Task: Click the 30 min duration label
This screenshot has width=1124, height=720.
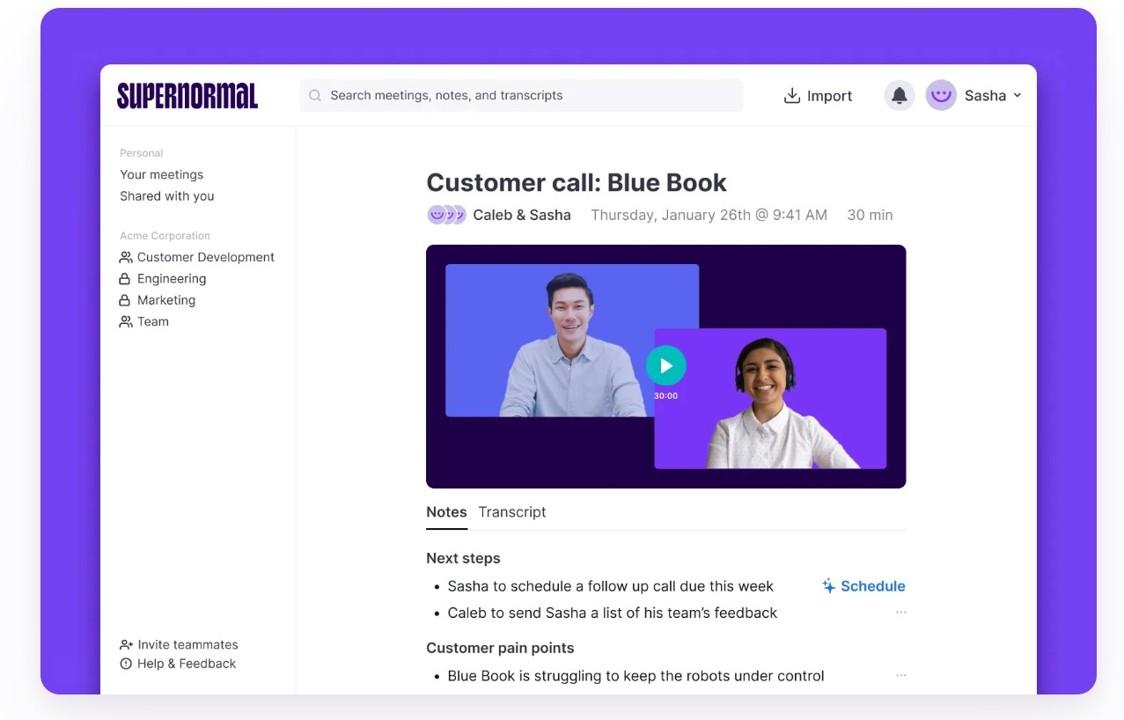Action: click(870, 214)
